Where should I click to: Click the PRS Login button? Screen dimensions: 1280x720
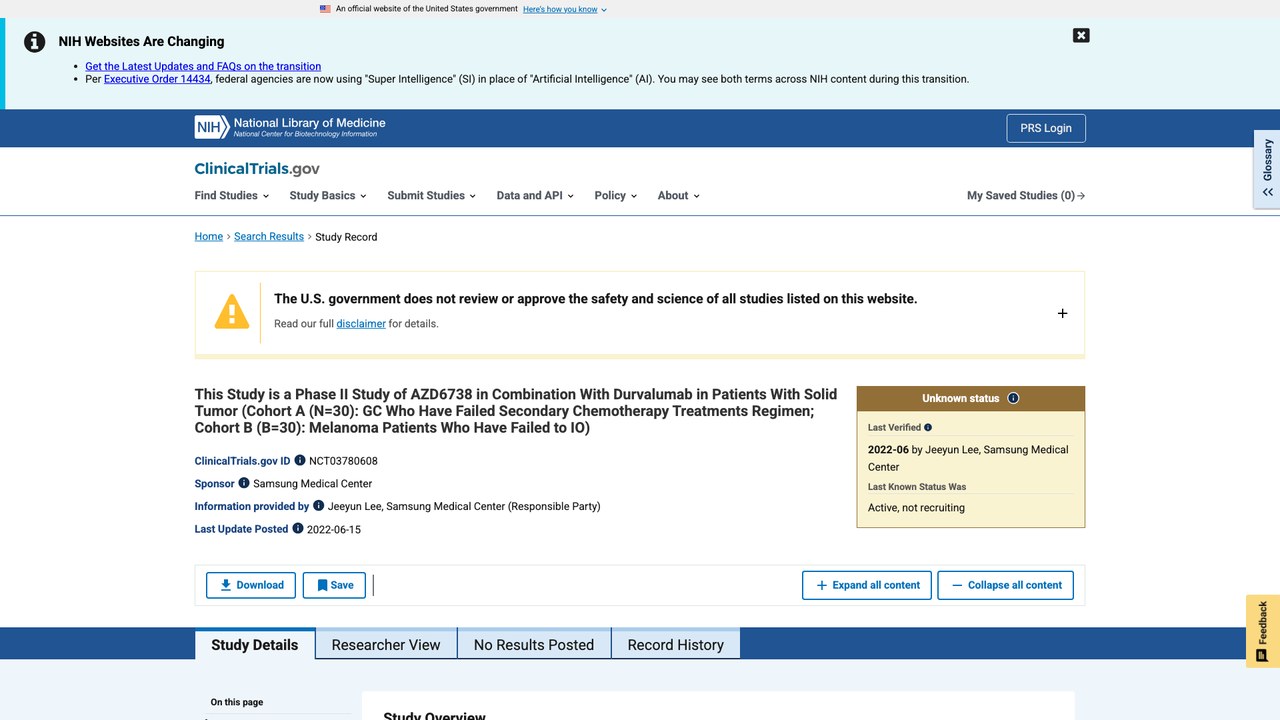(x=1046, y=128)
